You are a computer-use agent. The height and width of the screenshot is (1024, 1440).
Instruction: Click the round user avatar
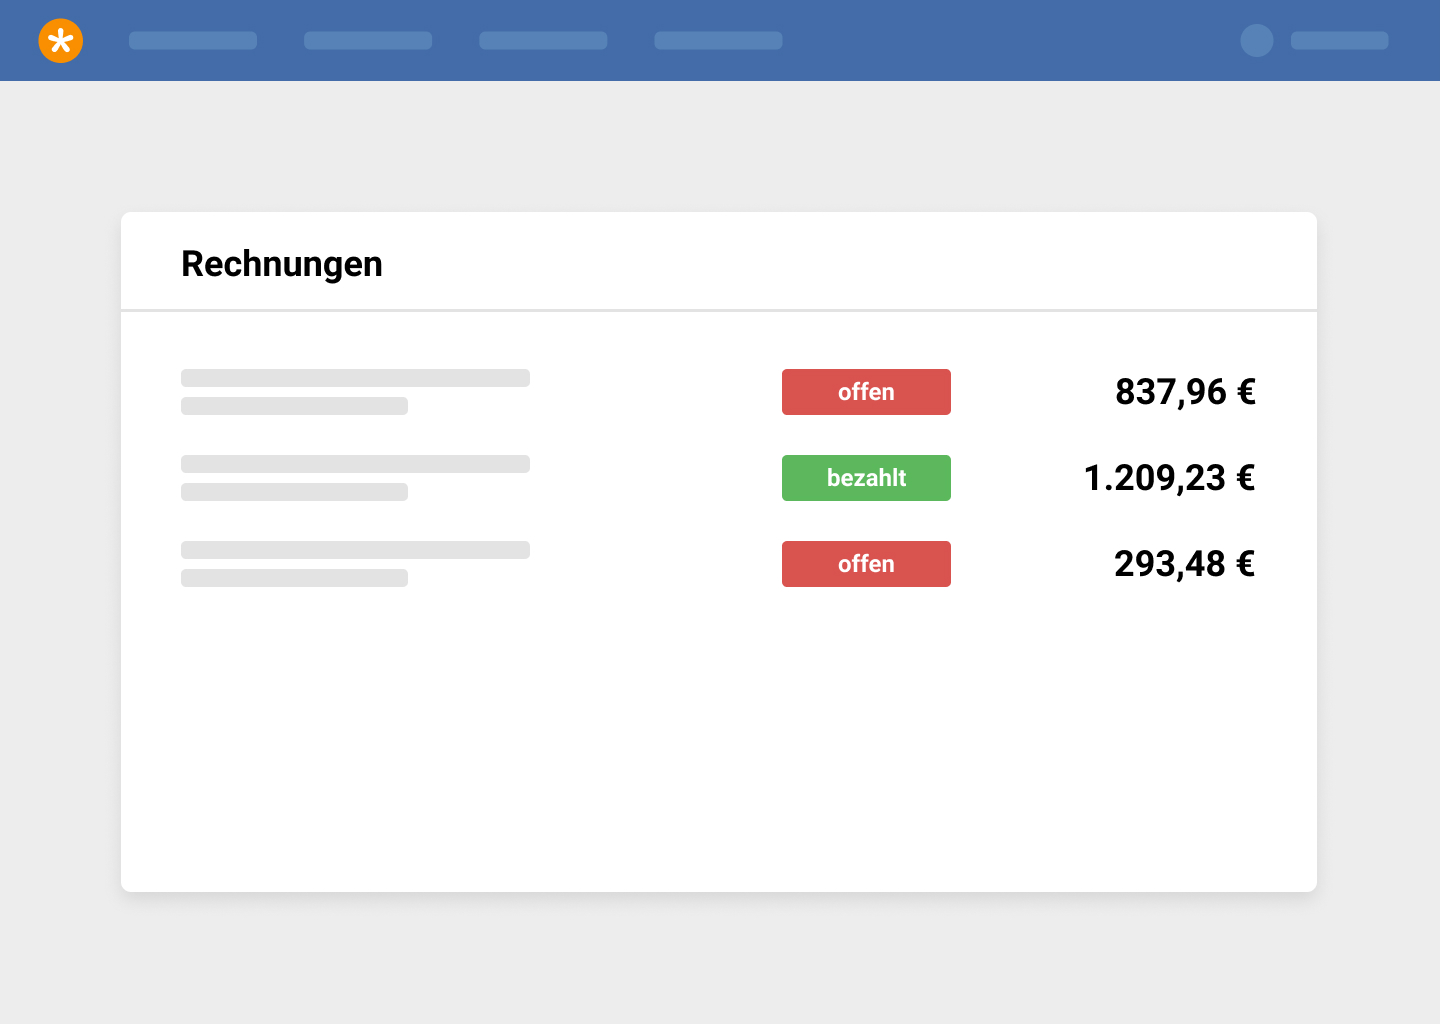tap(1257, 41)
